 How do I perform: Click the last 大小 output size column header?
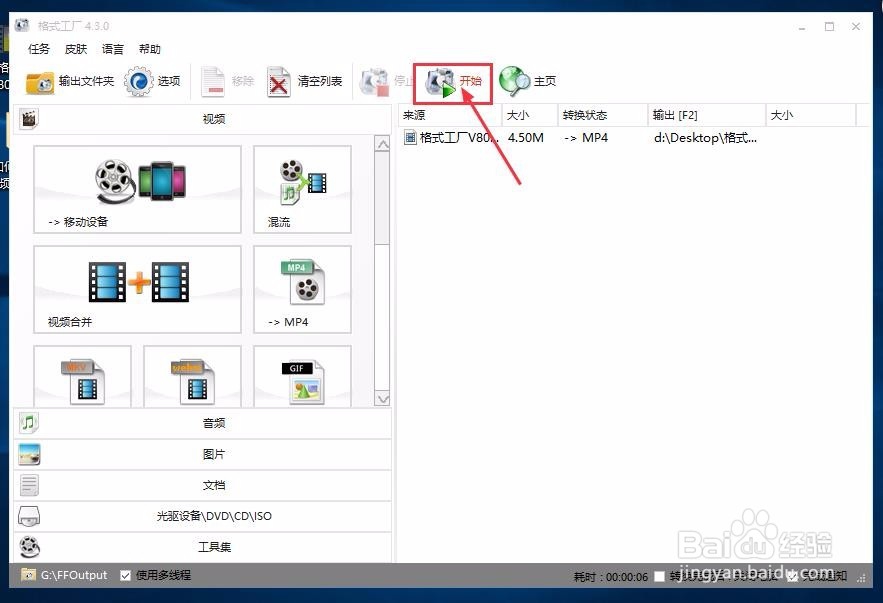point(811,115)
